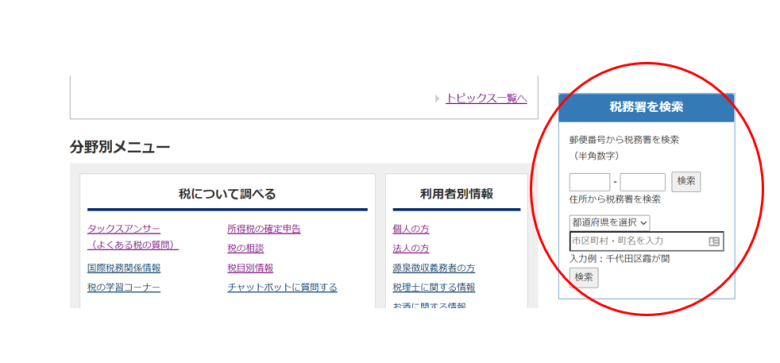Click the autofill icon in address field
This screenshot has width=780, height=363.
click(714, 241)
